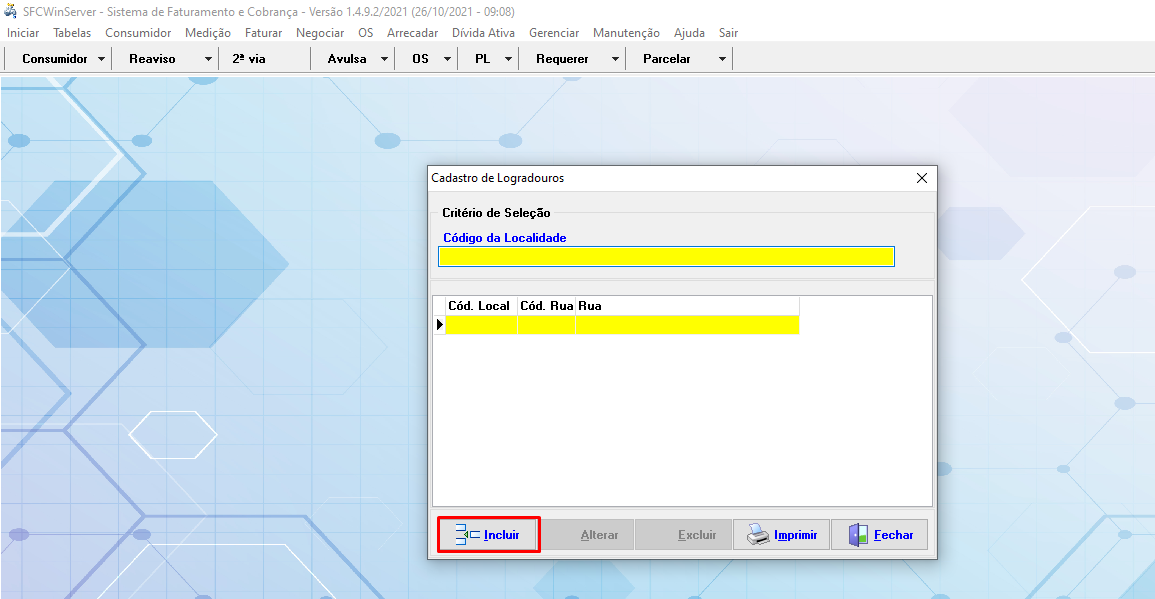Image resolution: width=1155 pixels, height=599 pixels.
Task: Open the Tabelas menu
Action: 72,33
